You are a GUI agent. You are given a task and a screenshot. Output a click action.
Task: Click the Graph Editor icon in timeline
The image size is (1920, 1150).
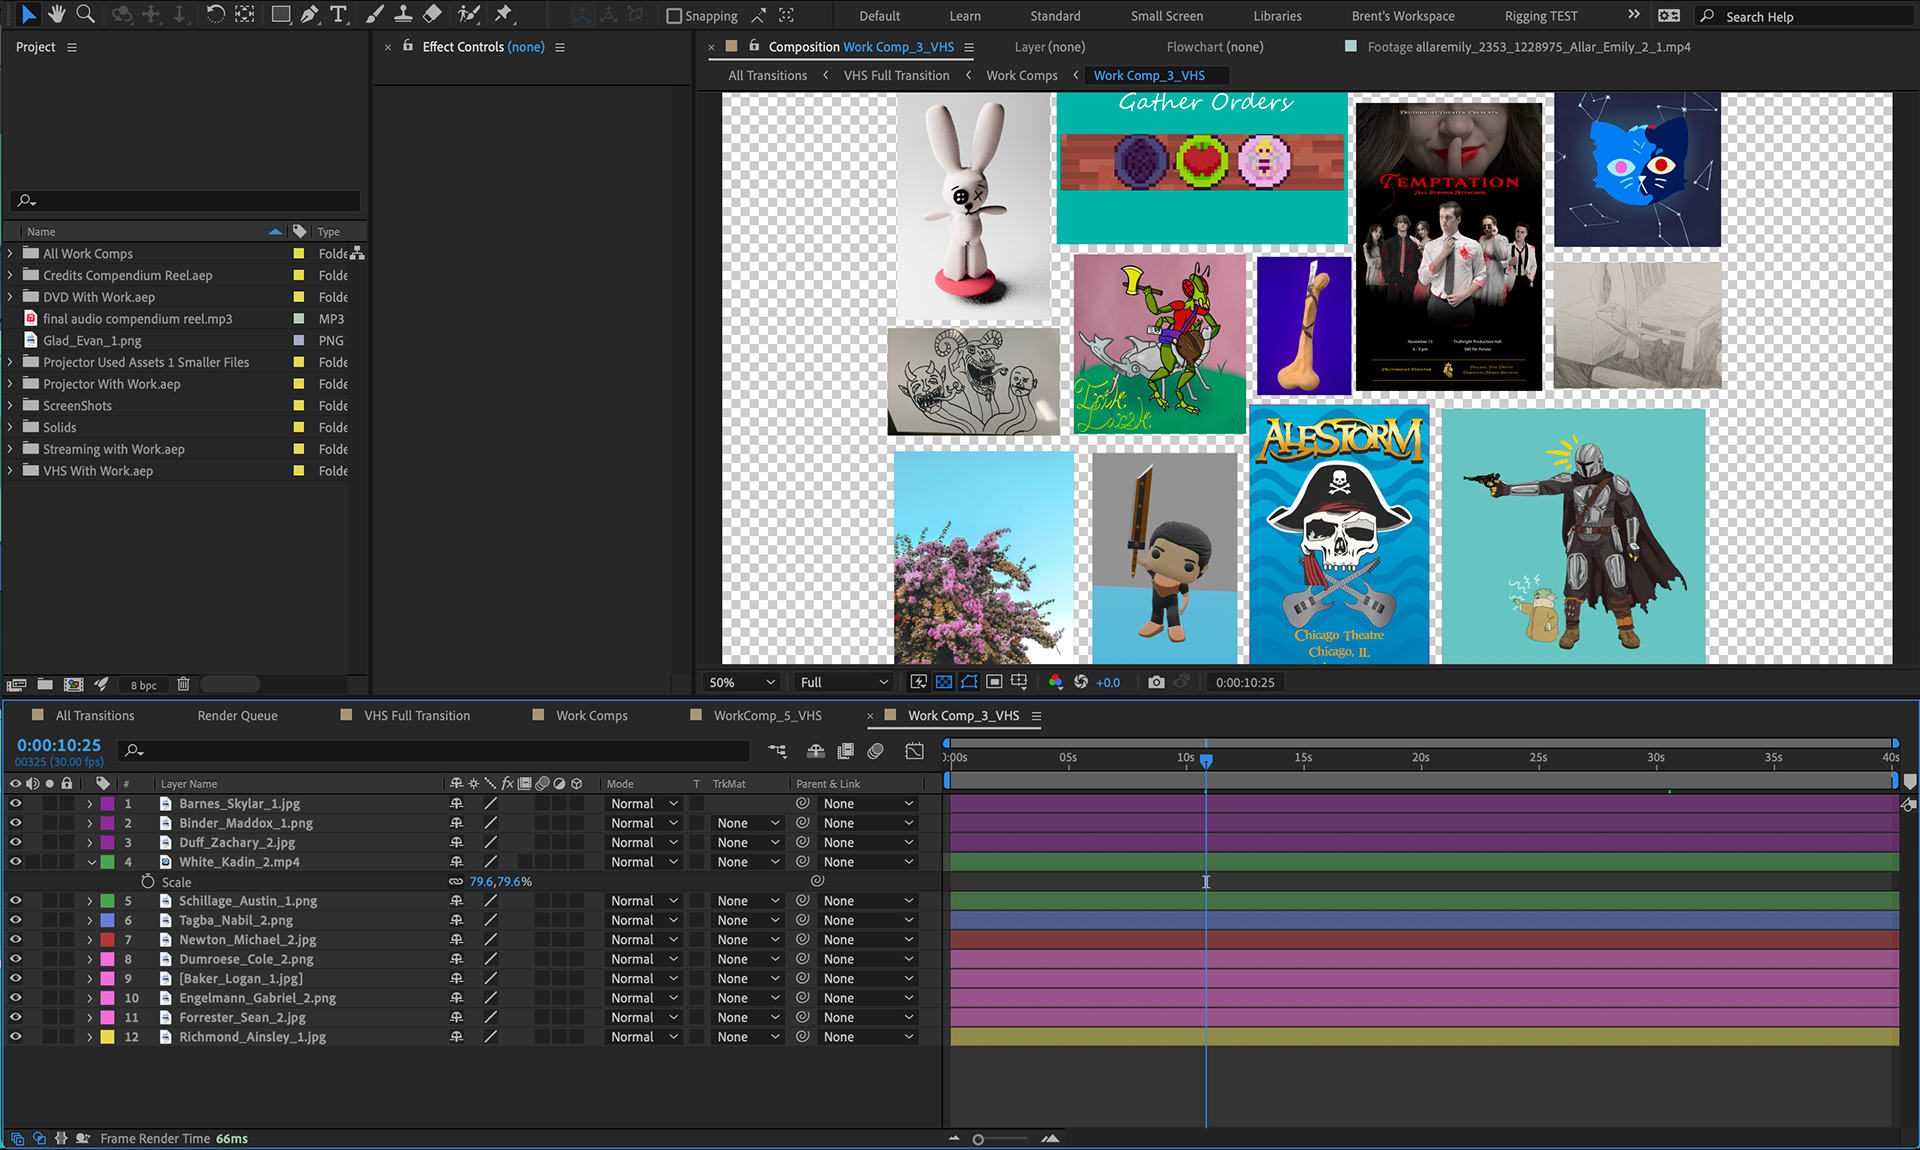[x=914, y=751]
